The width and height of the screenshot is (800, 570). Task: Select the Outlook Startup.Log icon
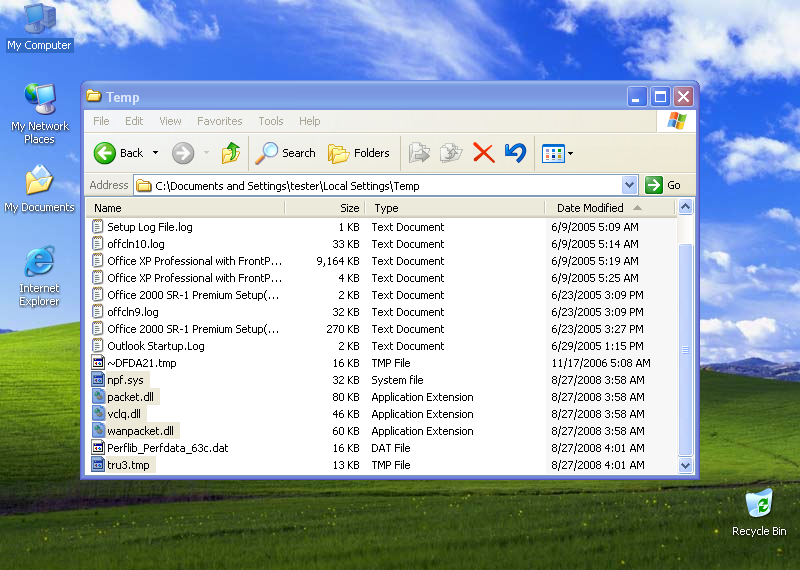coord(97,346)
